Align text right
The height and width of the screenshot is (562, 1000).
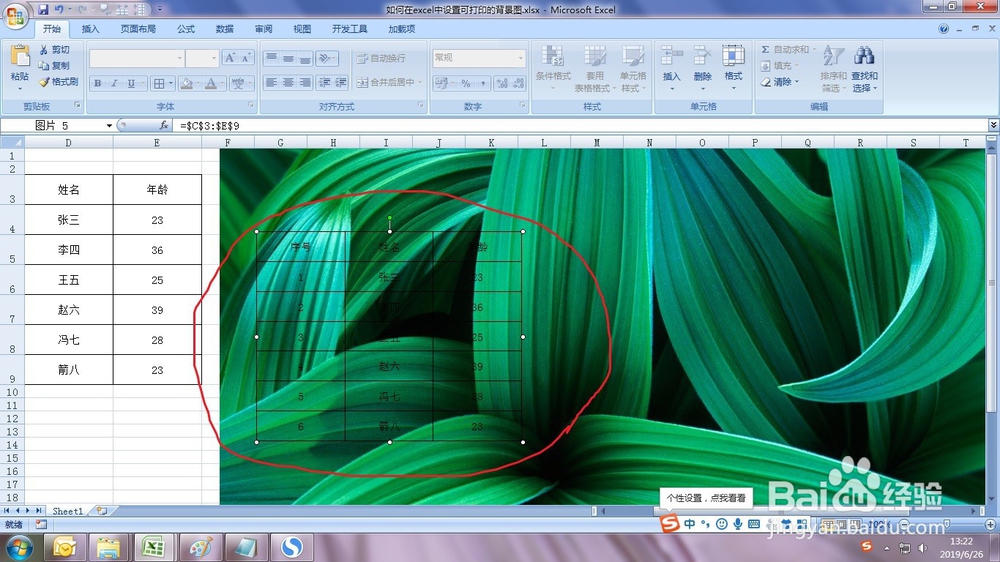[x=305, y=82]
